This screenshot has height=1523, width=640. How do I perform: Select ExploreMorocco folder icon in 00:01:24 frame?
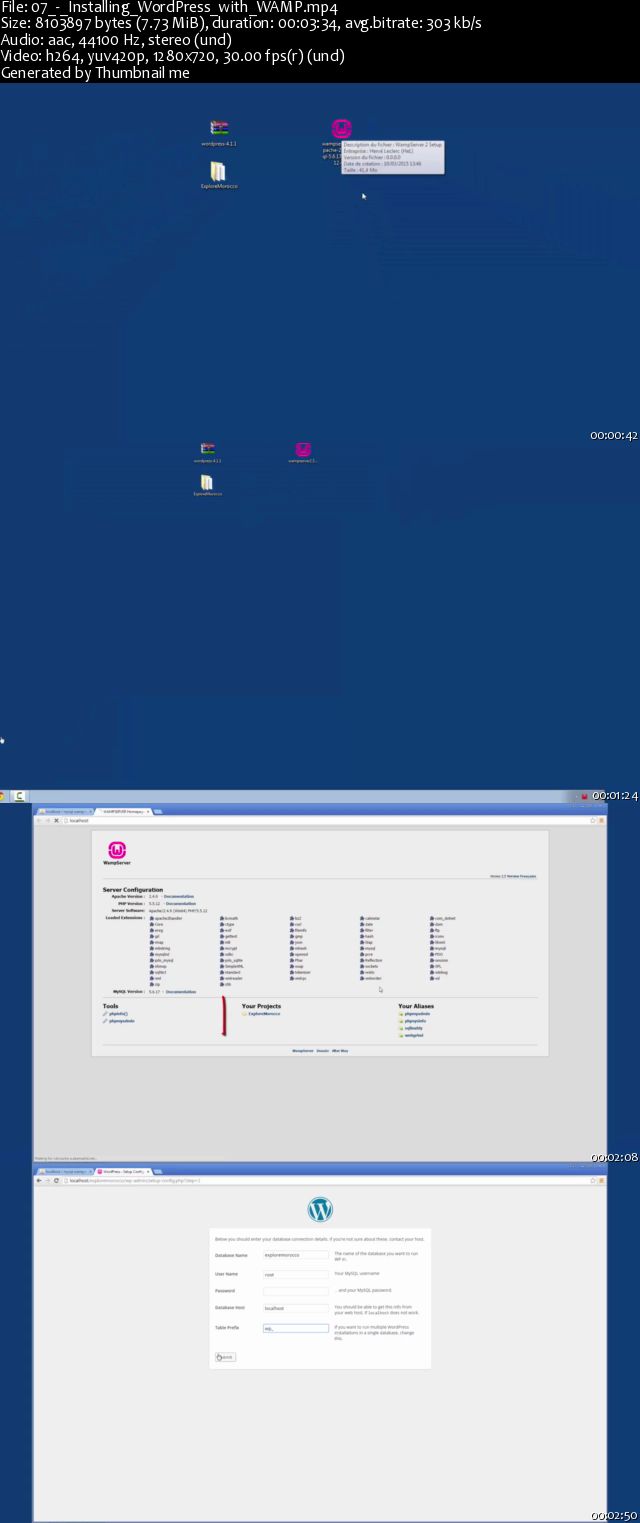tap(206, 483)
